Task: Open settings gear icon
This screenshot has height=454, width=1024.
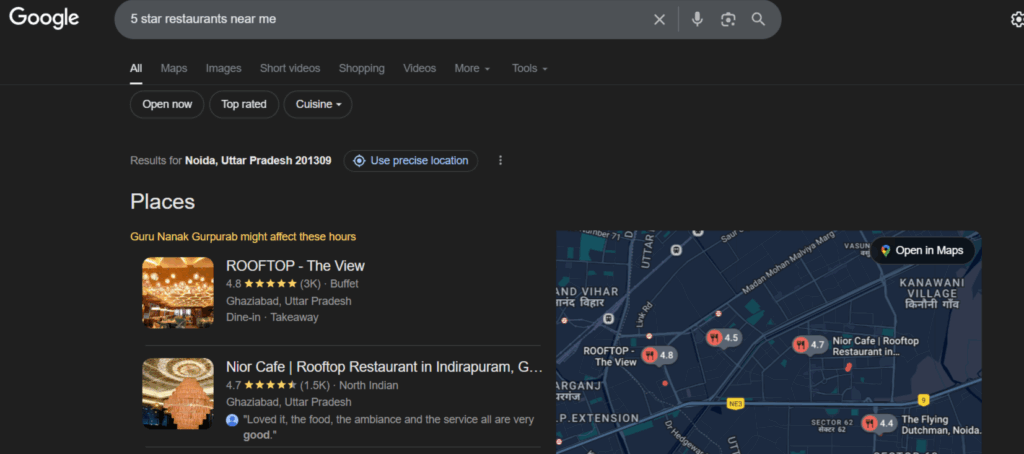Action: tap(1017, 19)
